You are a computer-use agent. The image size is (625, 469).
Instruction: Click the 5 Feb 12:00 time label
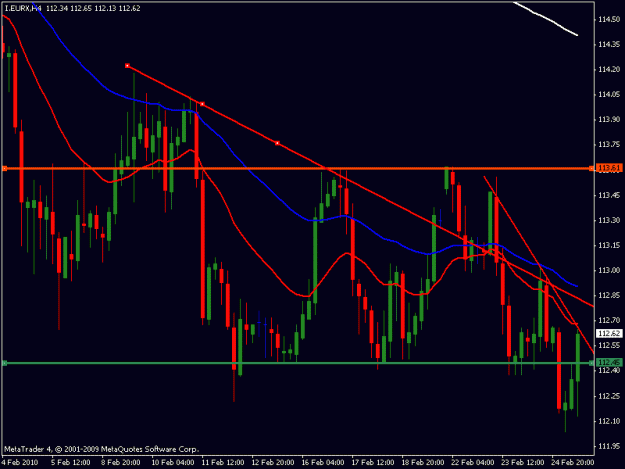(71, 462)
